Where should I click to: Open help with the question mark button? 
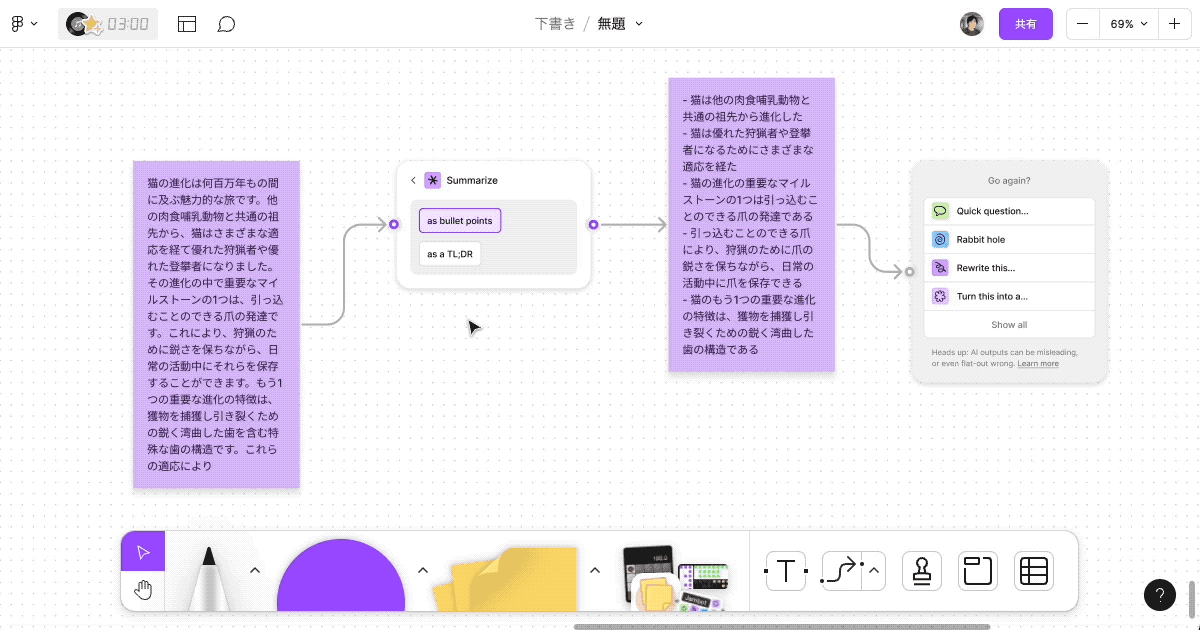[x=1160, y=594]
